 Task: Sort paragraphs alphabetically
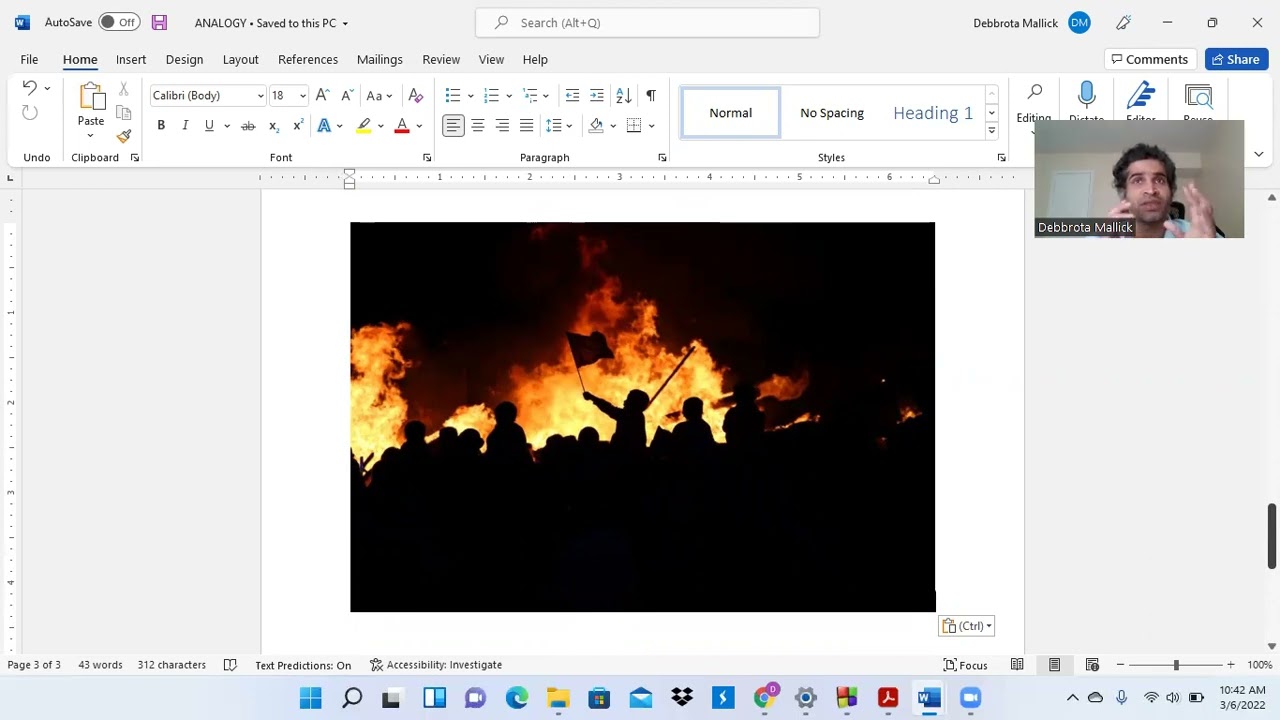click(x=623, y=96)
